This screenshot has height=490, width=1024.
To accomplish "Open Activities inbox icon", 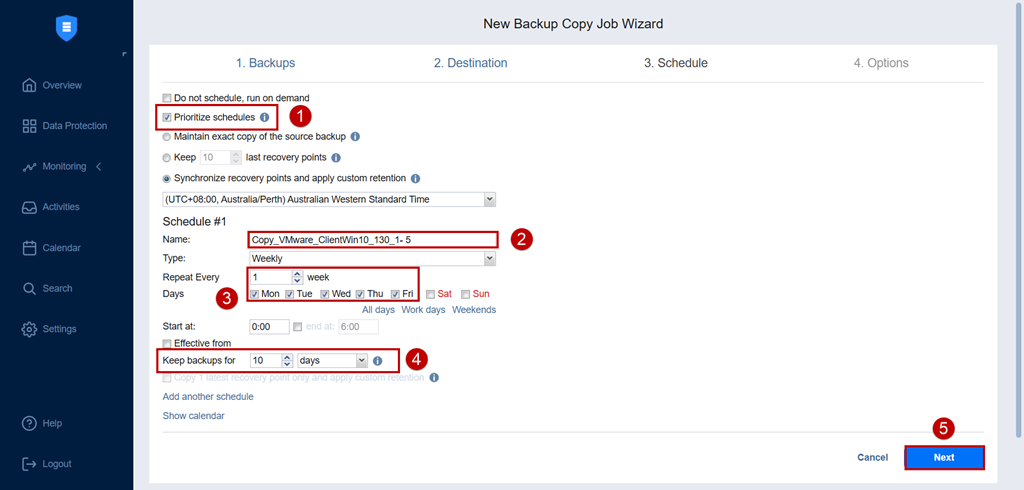I will (29, 207).
